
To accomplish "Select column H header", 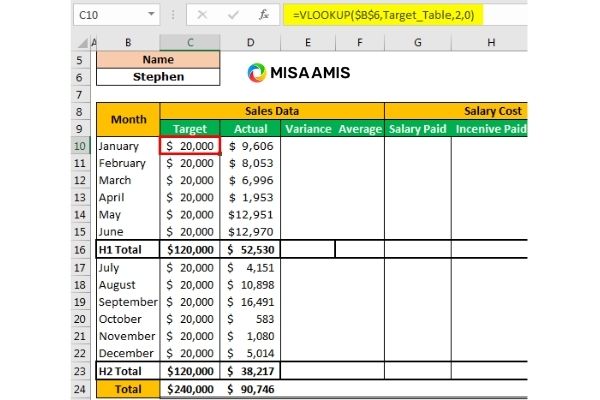I will point(489,42).
